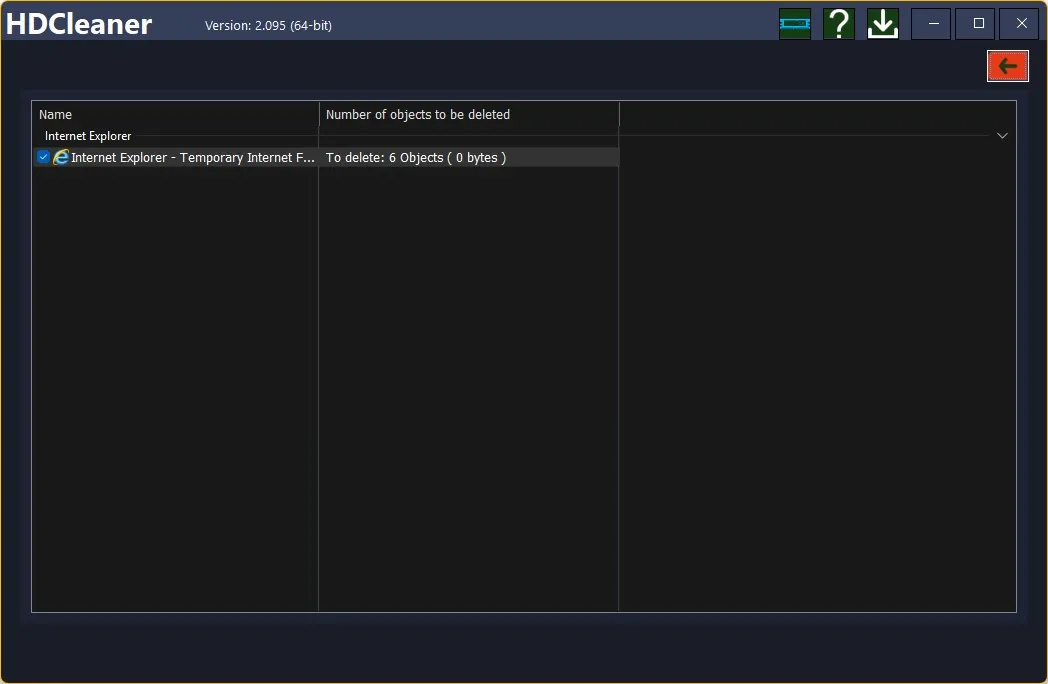The width and height of the screenshot is (1048, 684).
Task: Minimize the HDCleaner window
Action: pyautogui.click(x=933, y=23)
